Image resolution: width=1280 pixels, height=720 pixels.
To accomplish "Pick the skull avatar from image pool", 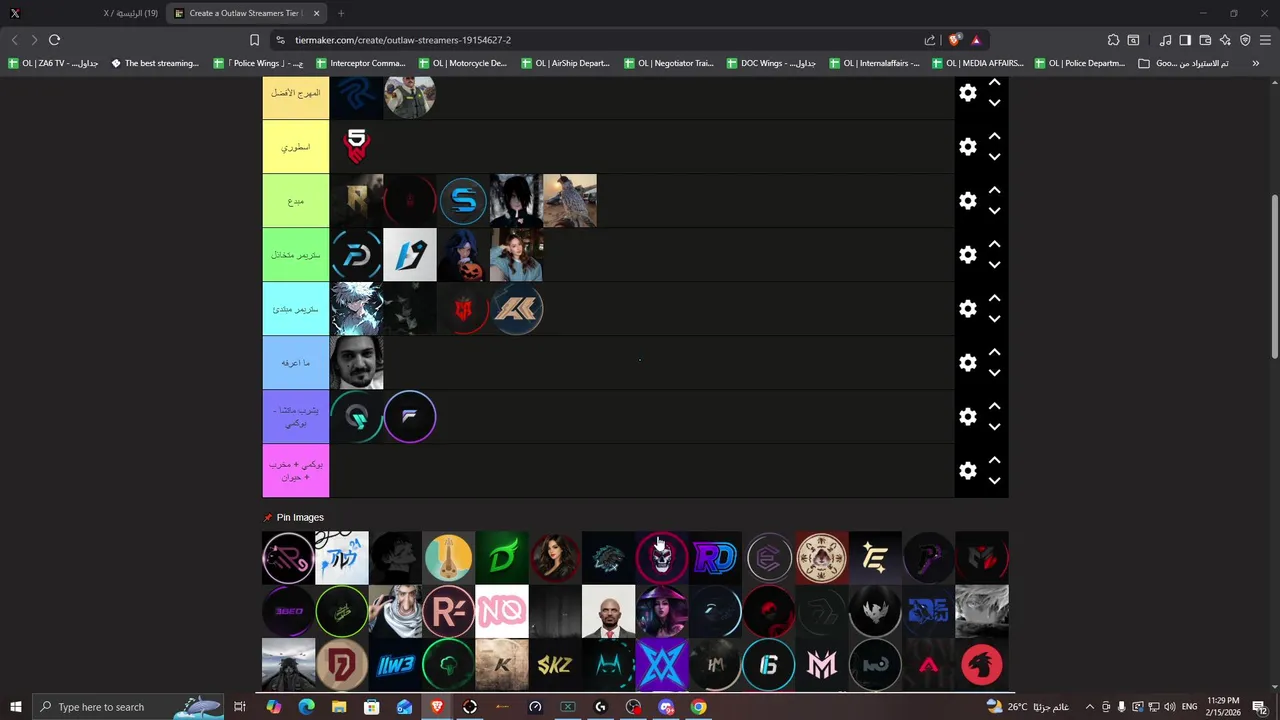I will (662, 558).
